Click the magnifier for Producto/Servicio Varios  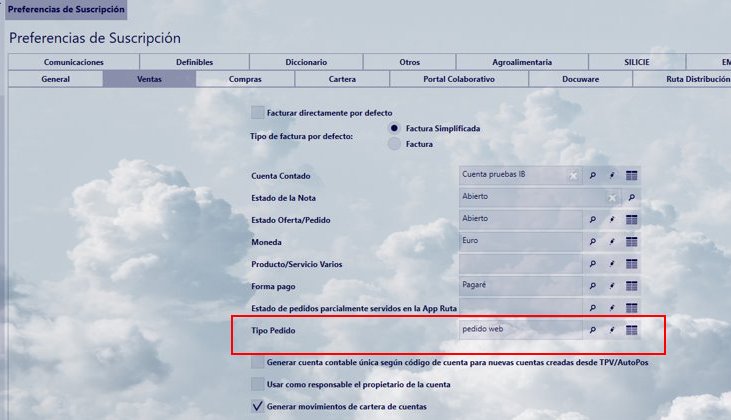pyautogui.click(x=592, y=264)
